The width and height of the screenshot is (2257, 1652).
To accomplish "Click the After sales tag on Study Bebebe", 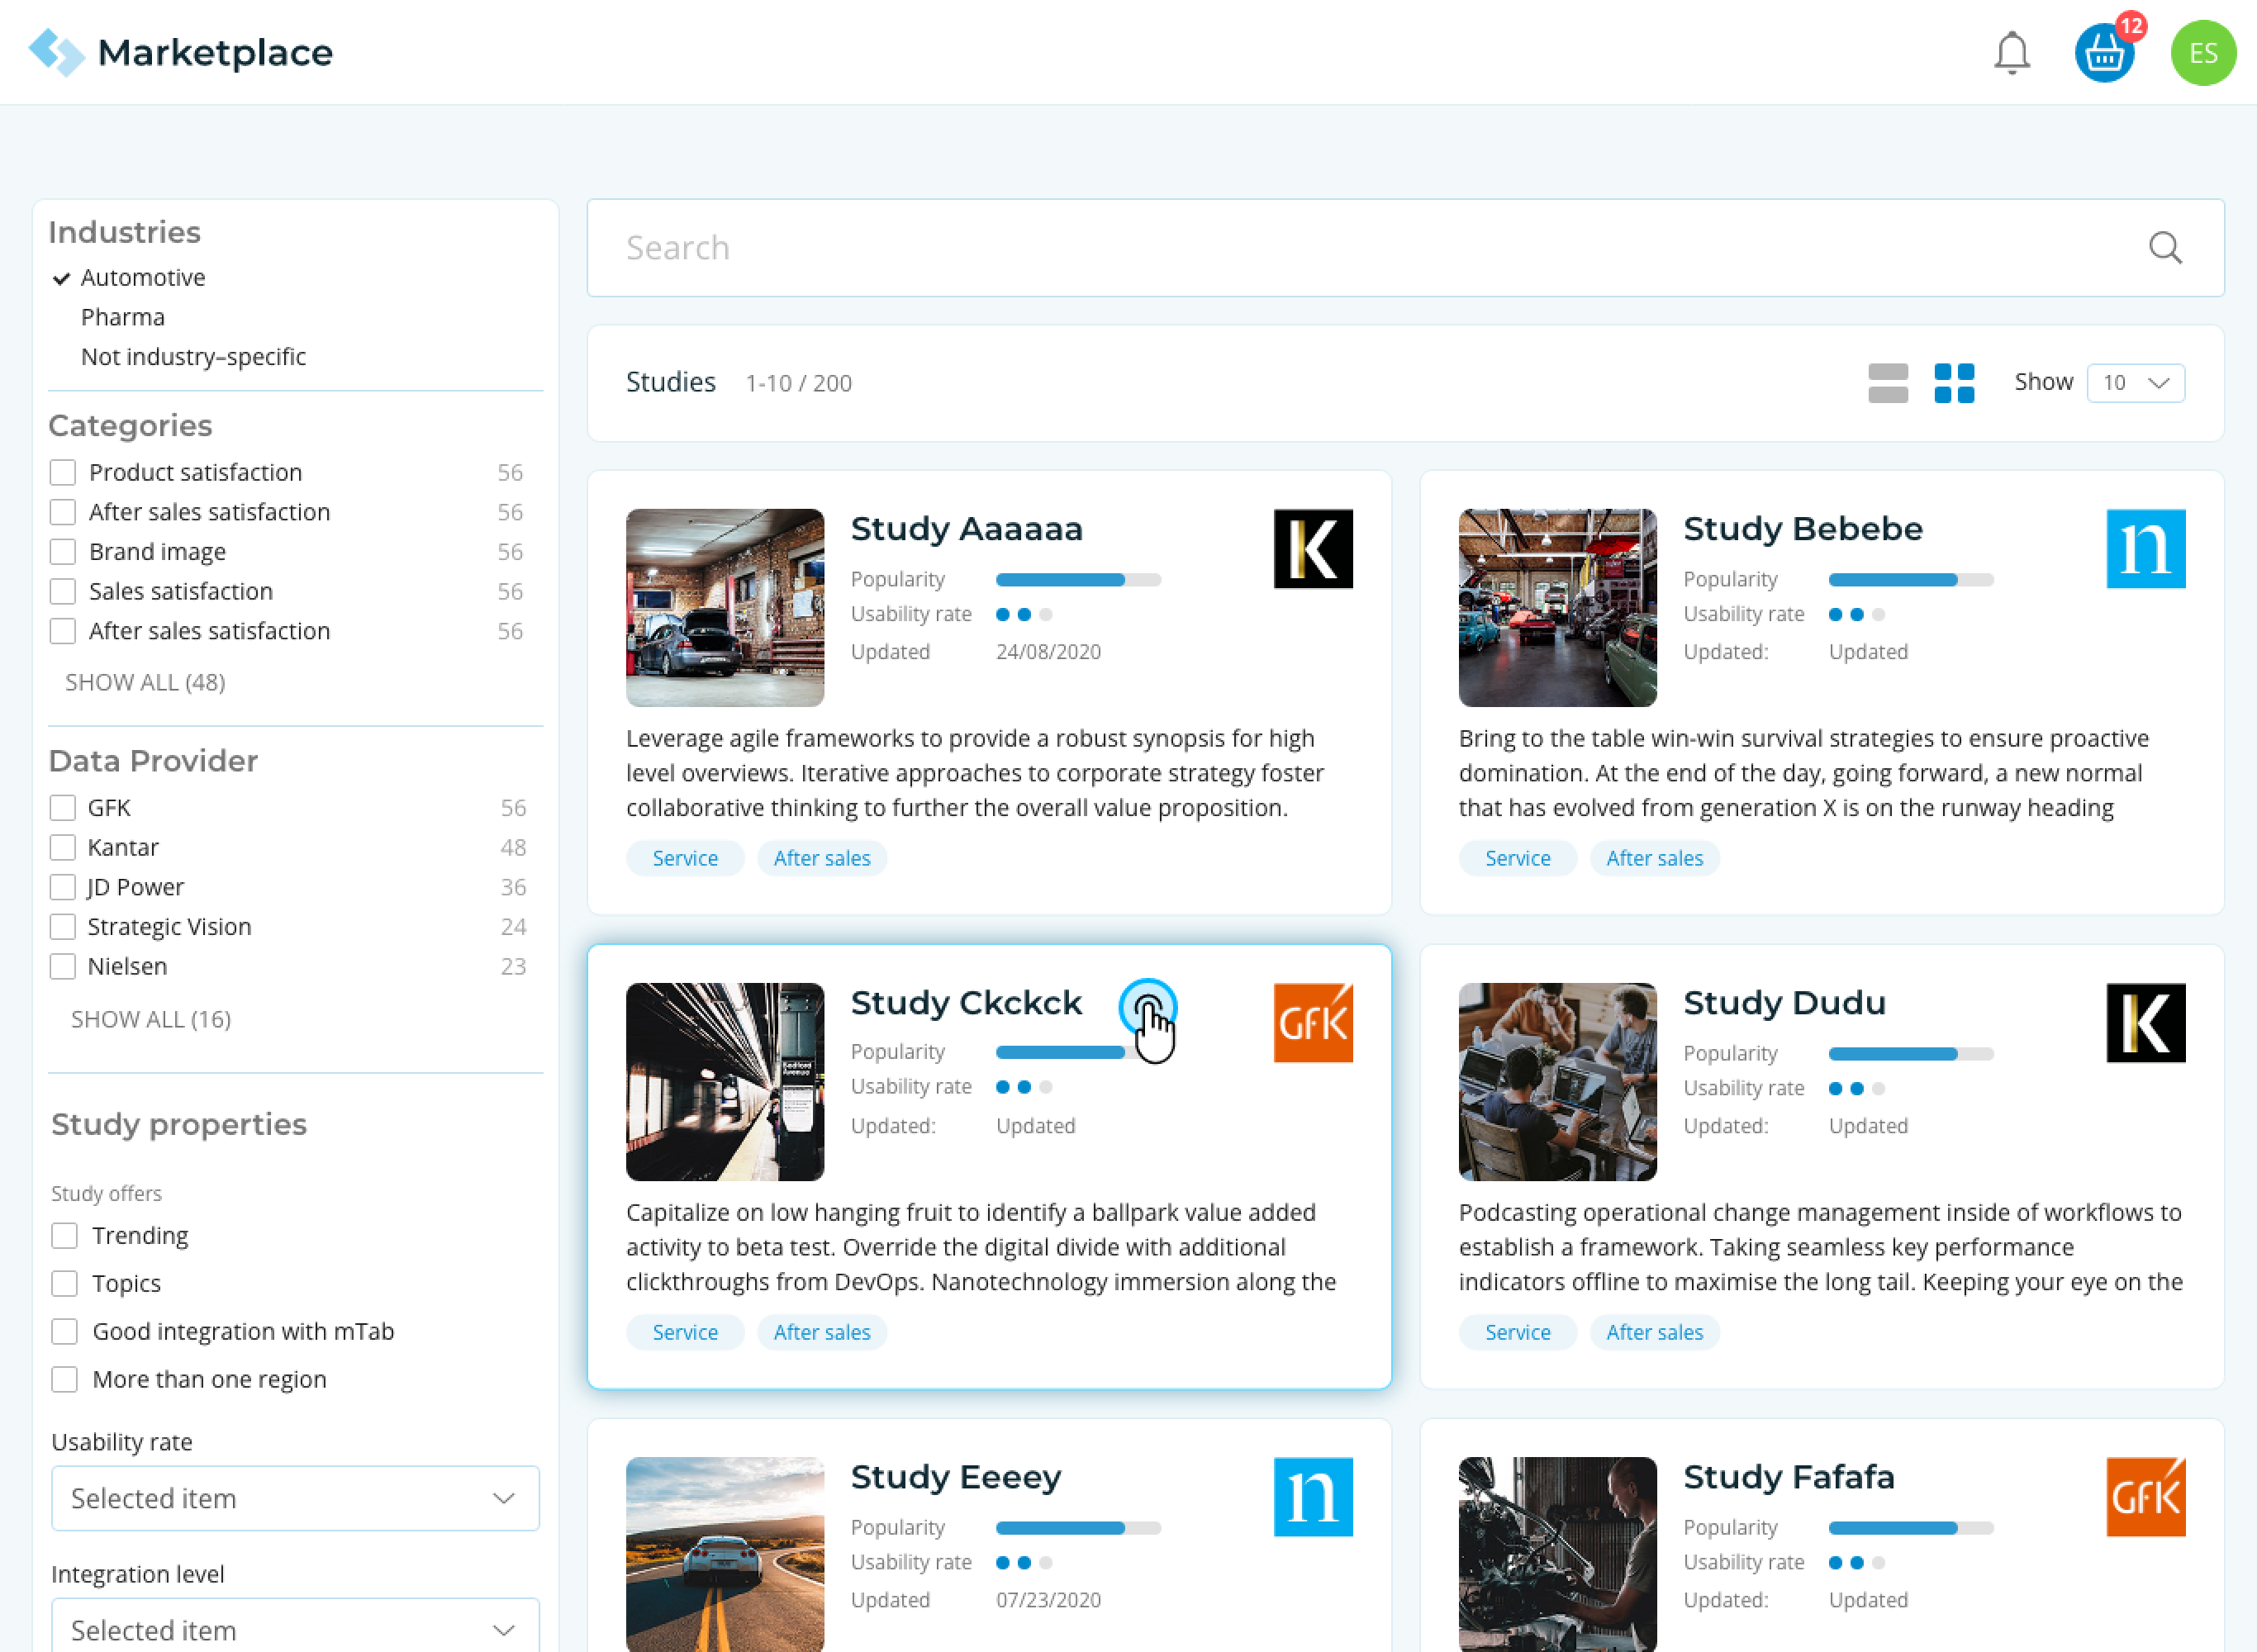I will point(1654,858).
